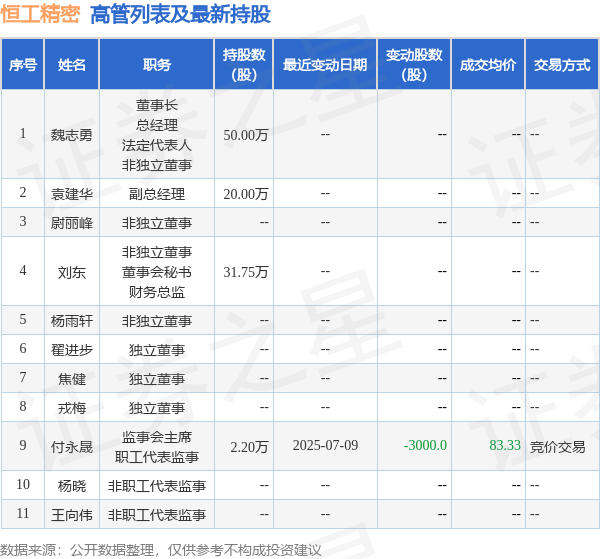Select the 职务 column header
Image resolution: width=600 pixels, height=559 pixels.
(157, 65)
